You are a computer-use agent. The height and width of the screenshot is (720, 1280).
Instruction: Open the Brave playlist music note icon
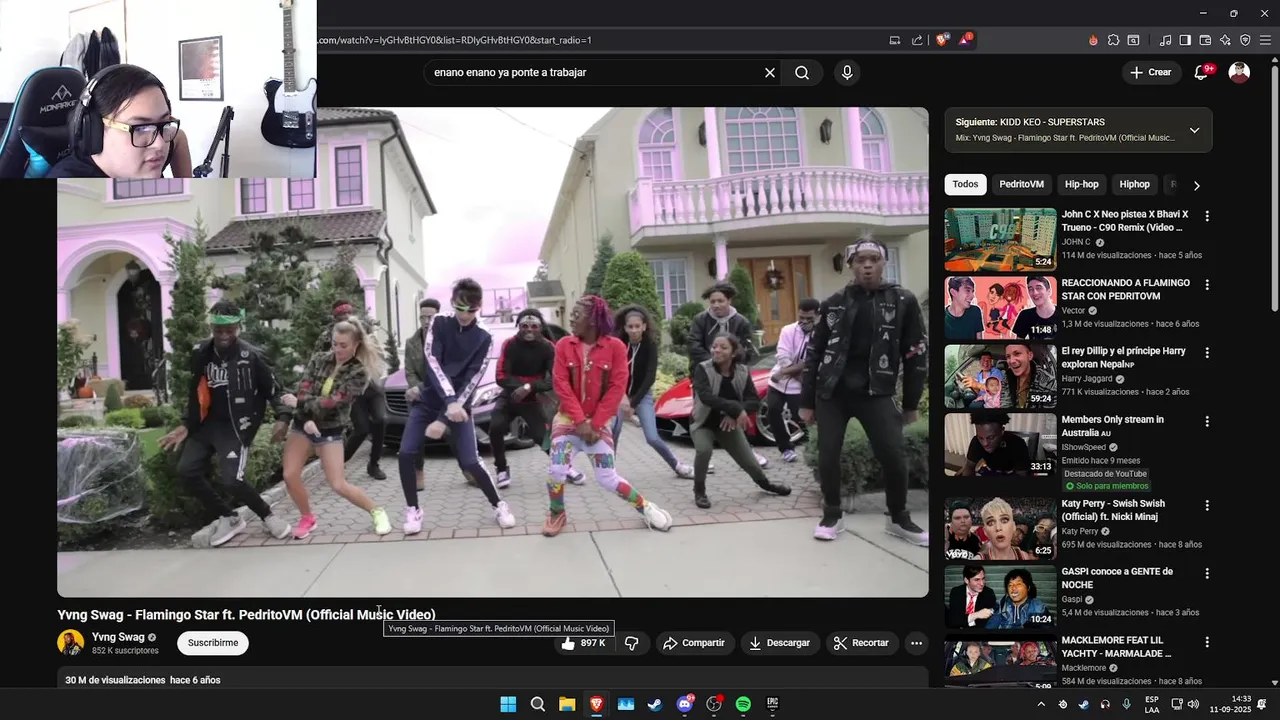pos(1165,40)
